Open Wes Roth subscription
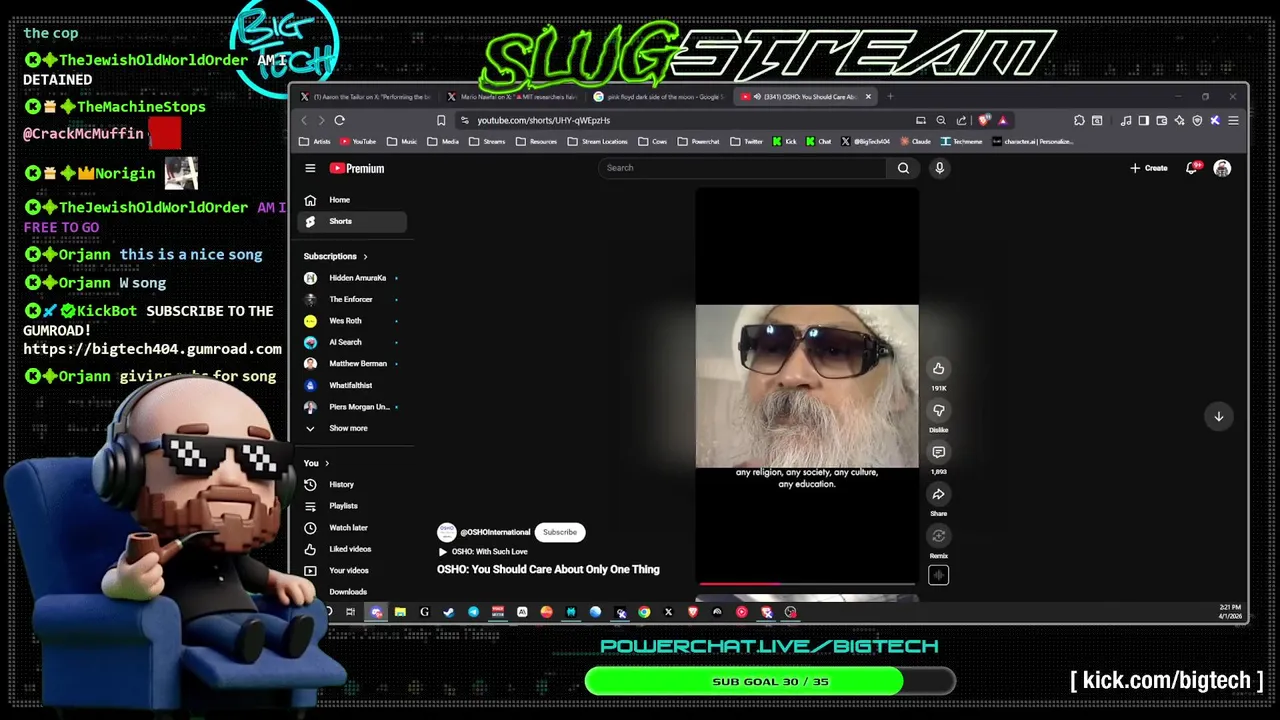Image resolution: width=1280 pixels, height=720 pixels. pos(351,321)
